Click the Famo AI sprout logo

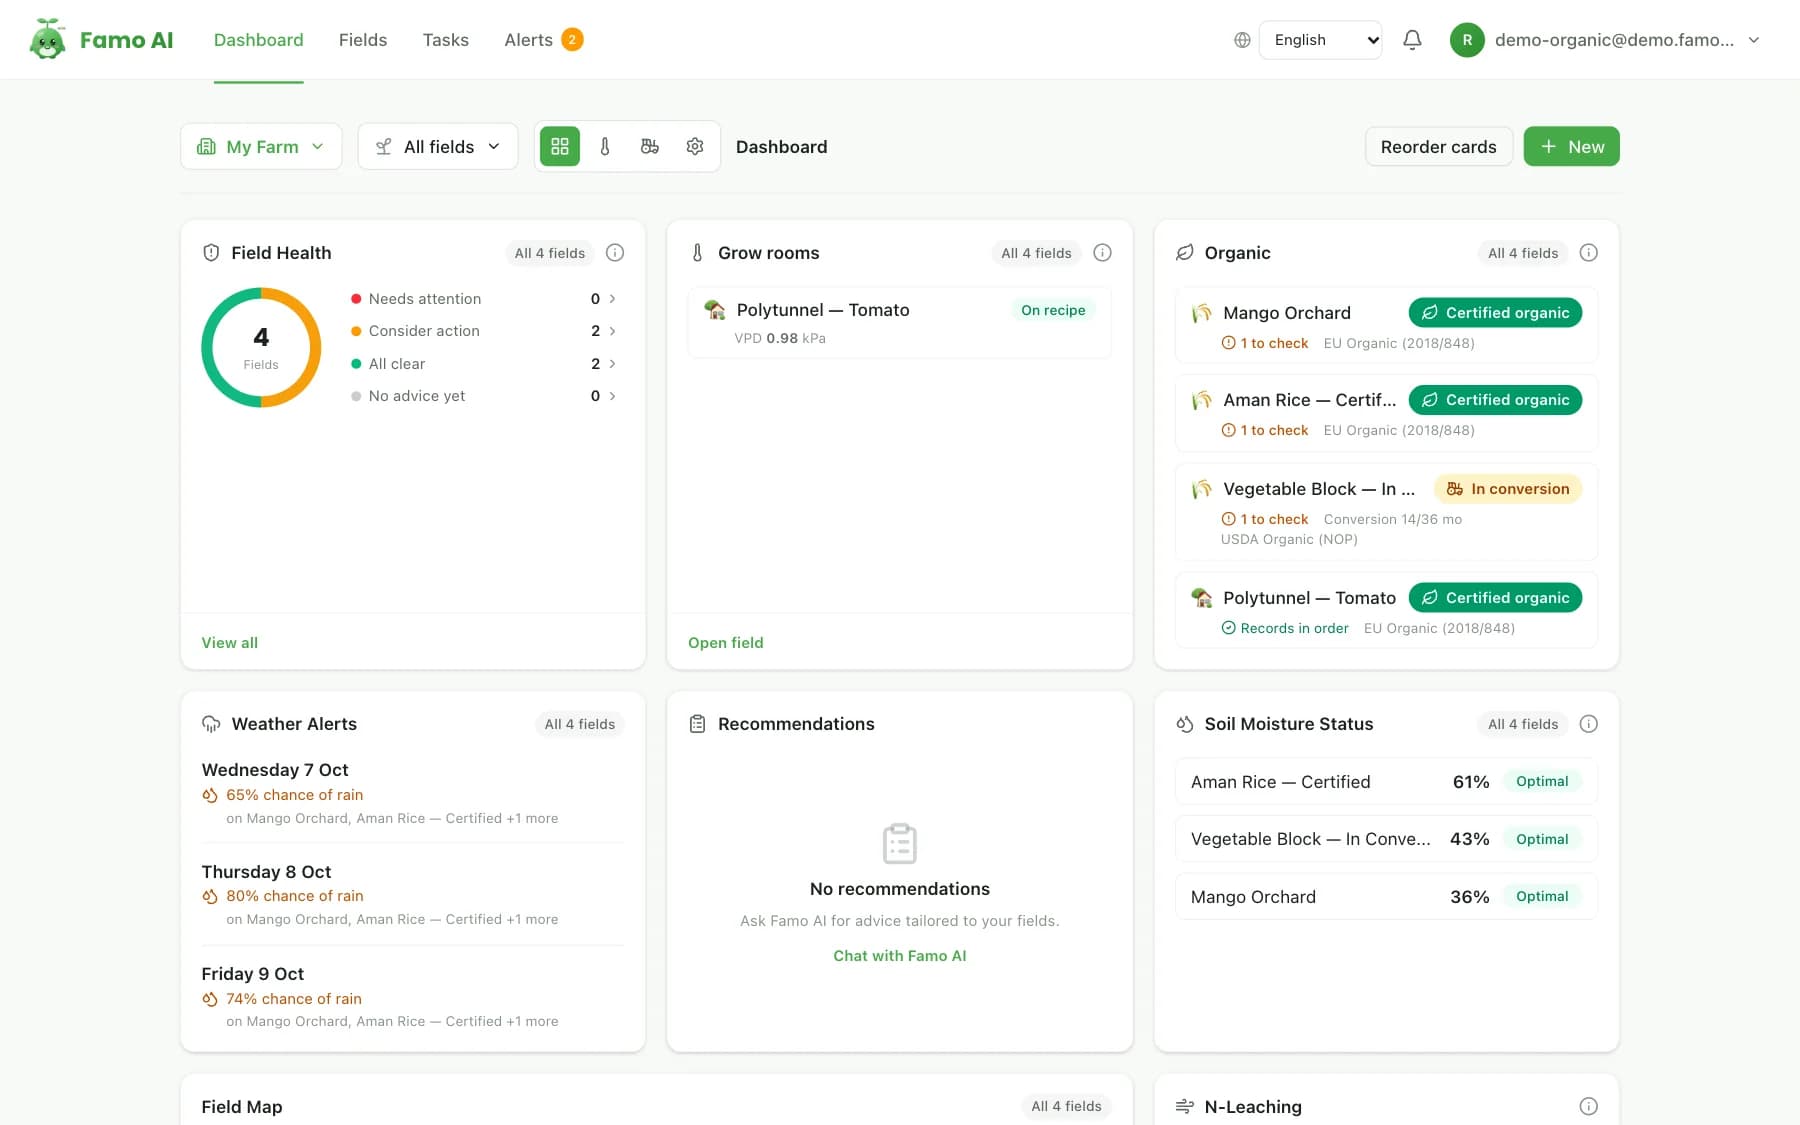click(x=47, y=39)
